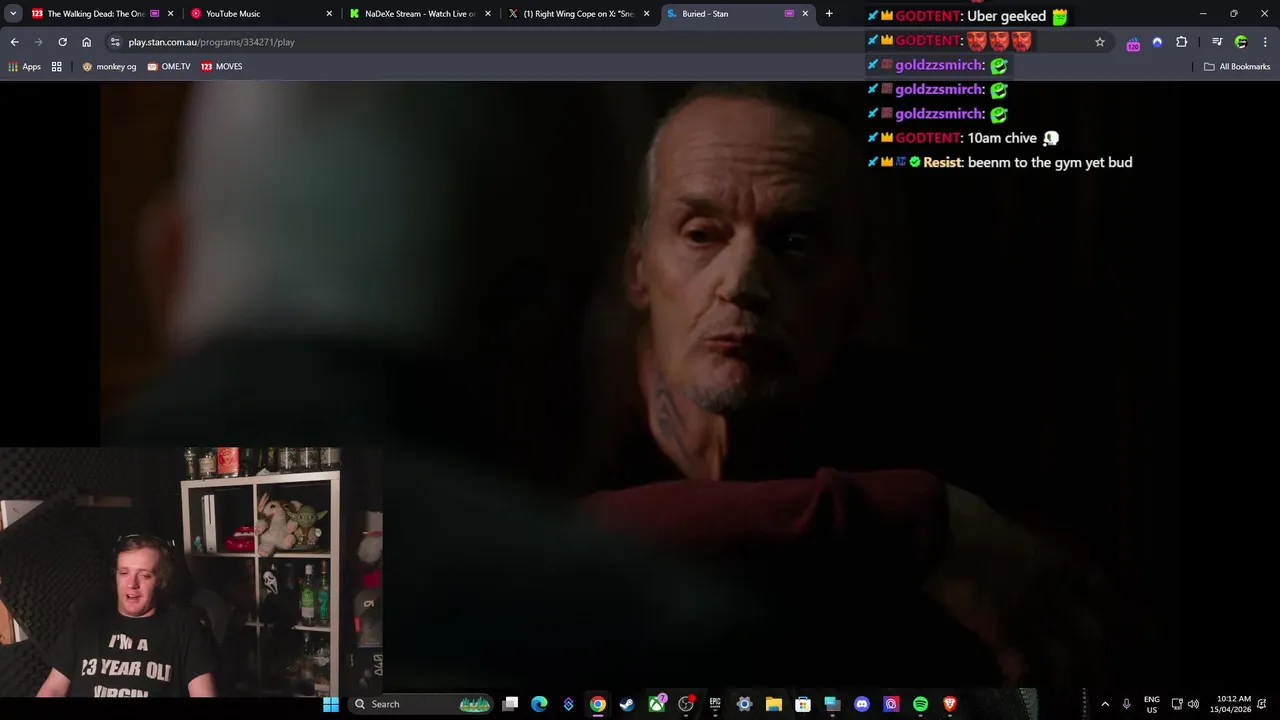Bookmark this page with star icon
1280x720 pixels.
point(1100,42)
